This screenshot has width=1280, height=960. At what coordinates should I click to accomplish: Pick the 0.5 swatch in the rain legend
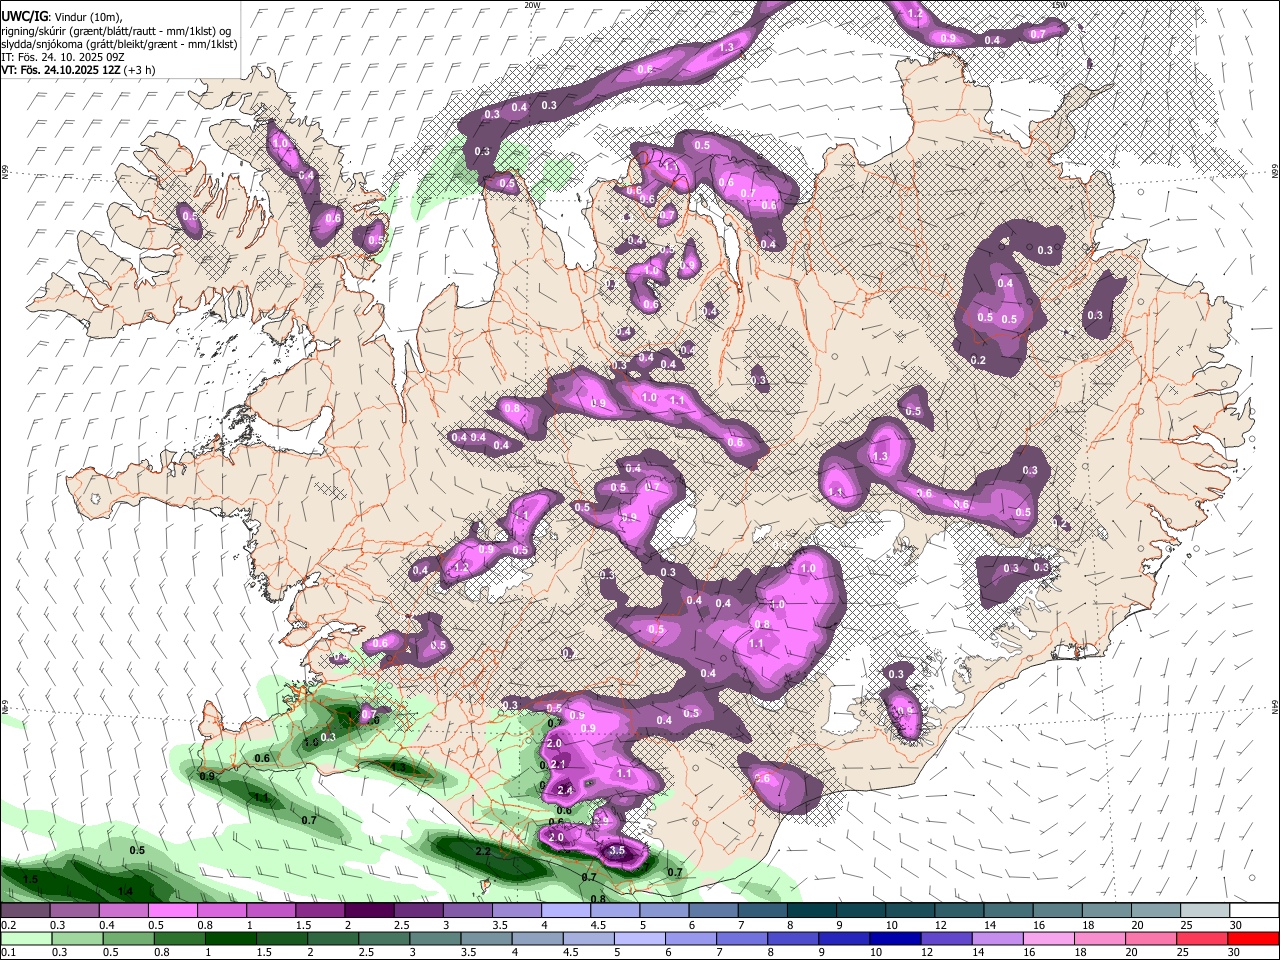coord(129,938)
